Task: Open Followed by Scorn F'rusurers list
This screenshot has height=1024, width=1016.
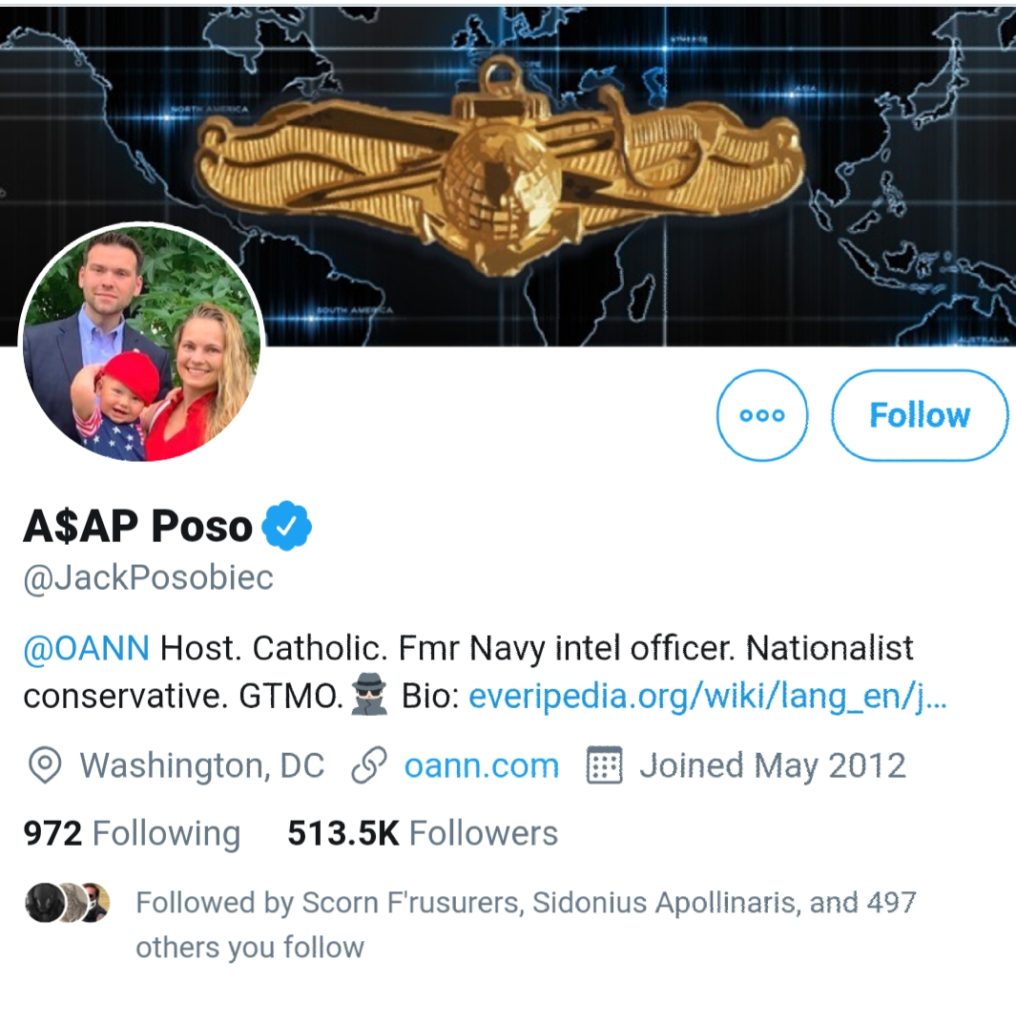Action: [x=526, y=925]
